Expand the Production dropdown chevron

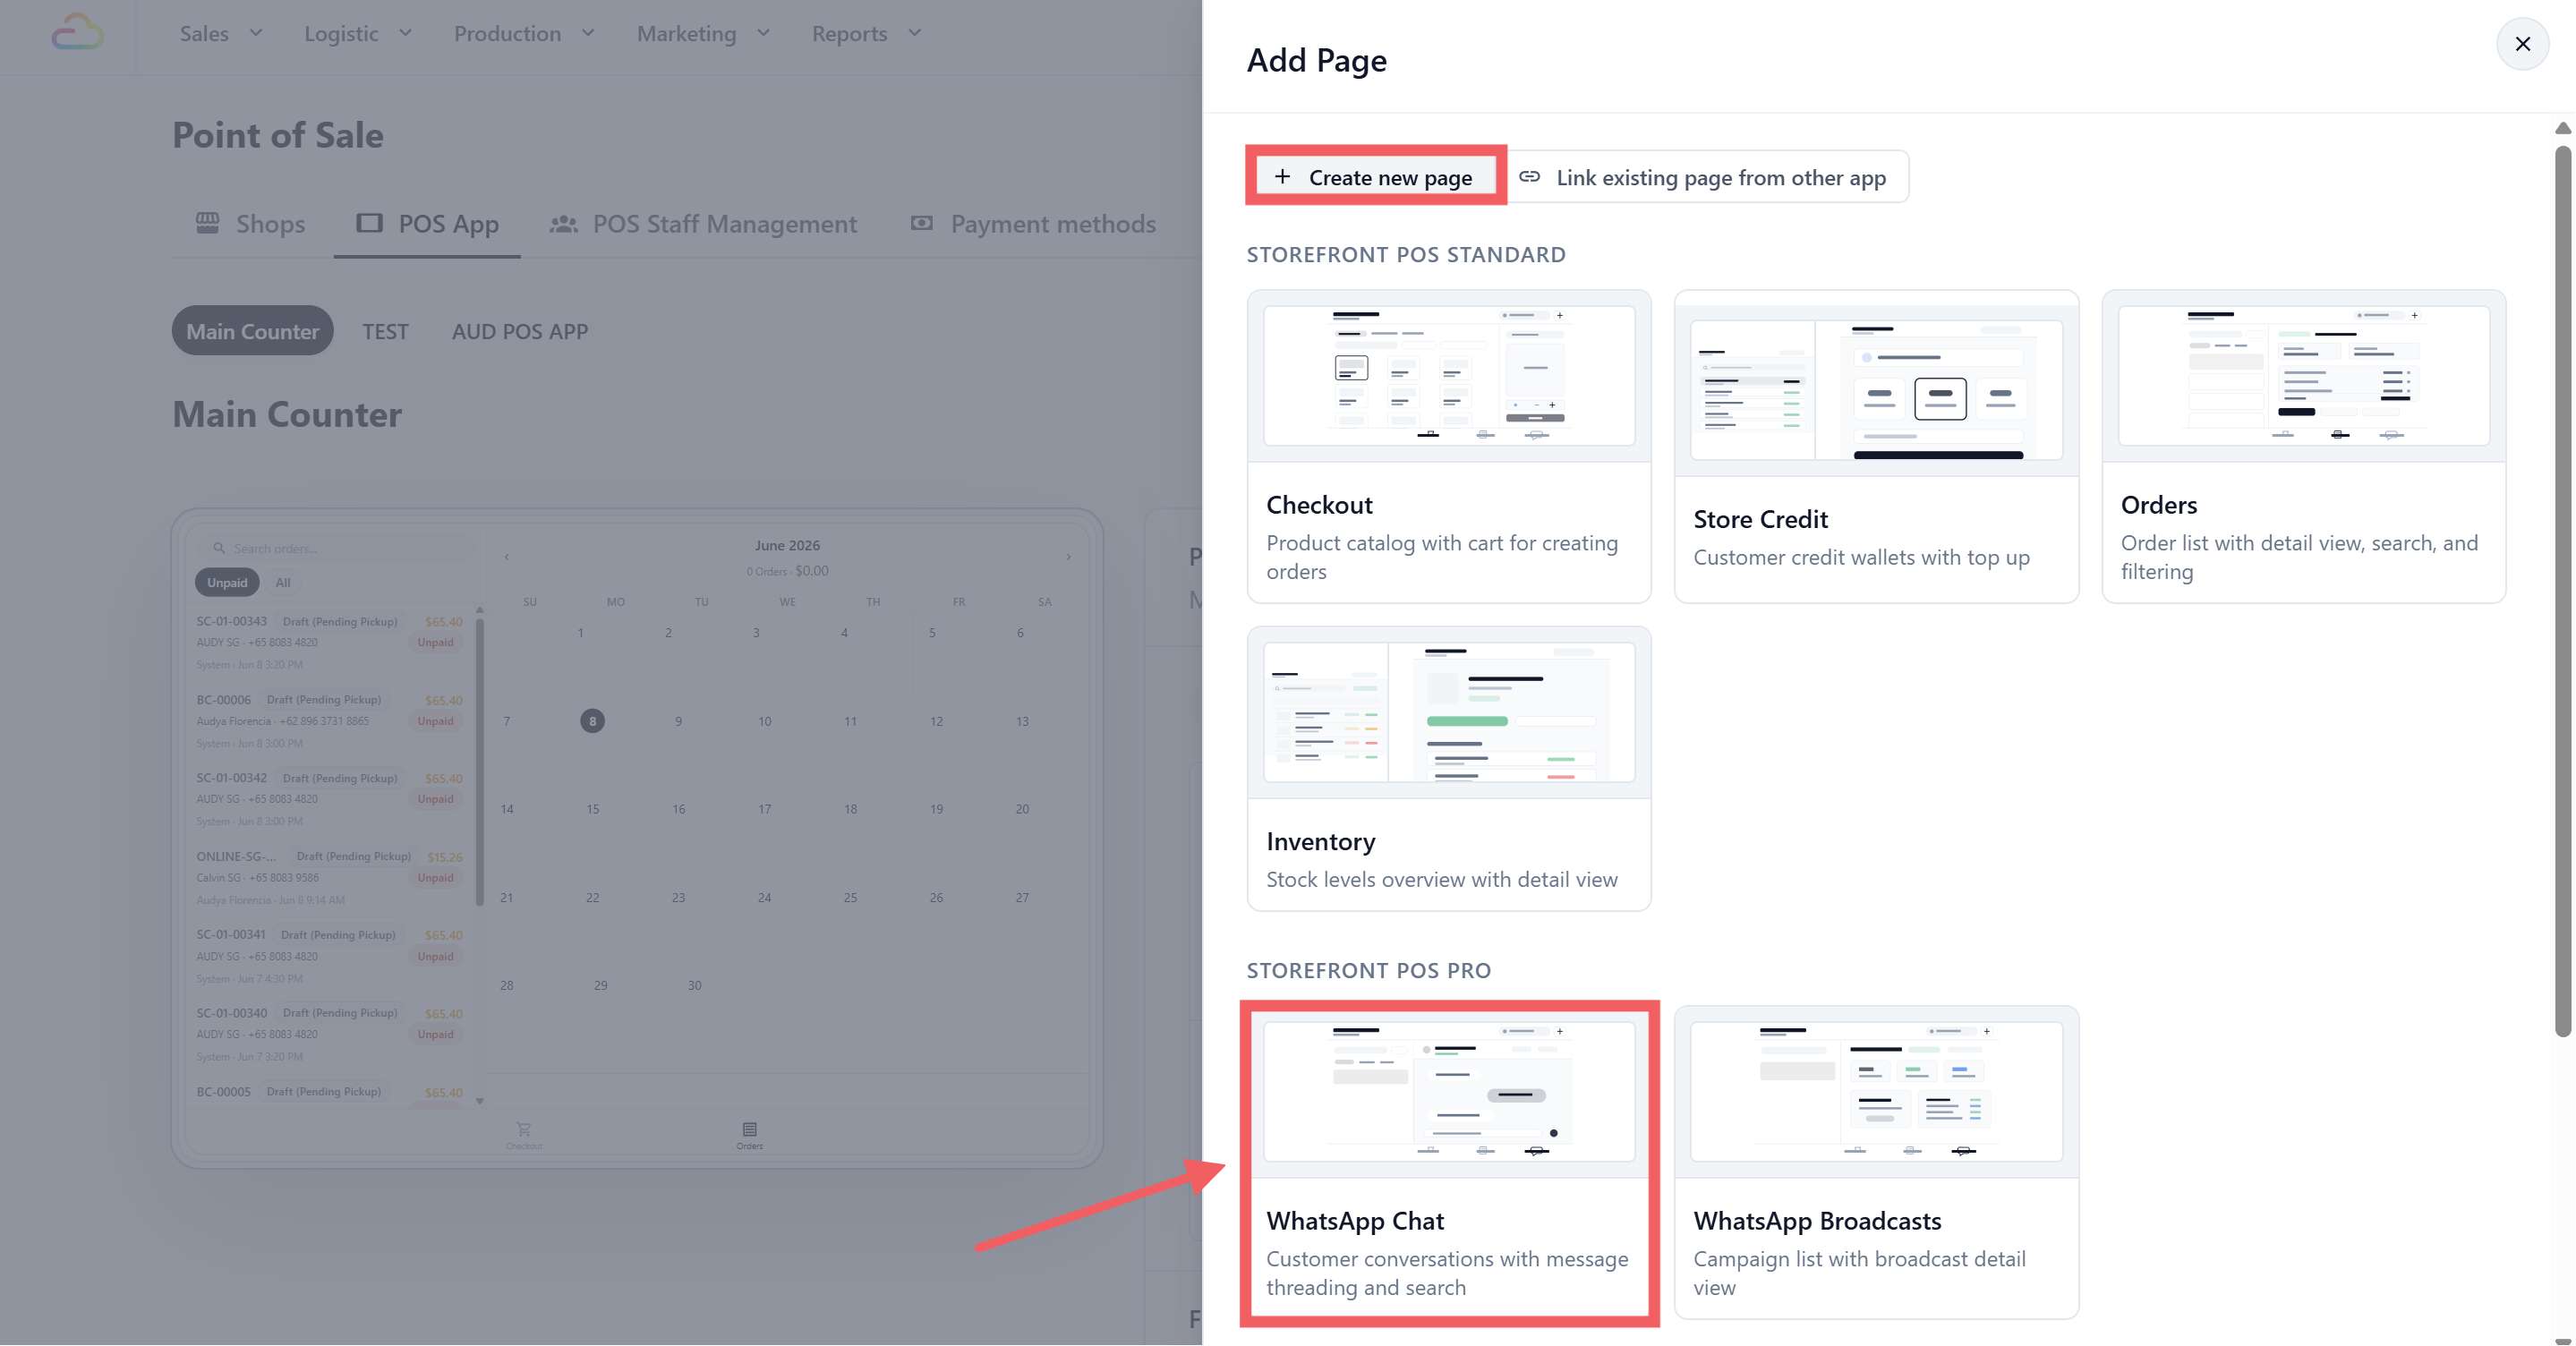click(588, 33)
